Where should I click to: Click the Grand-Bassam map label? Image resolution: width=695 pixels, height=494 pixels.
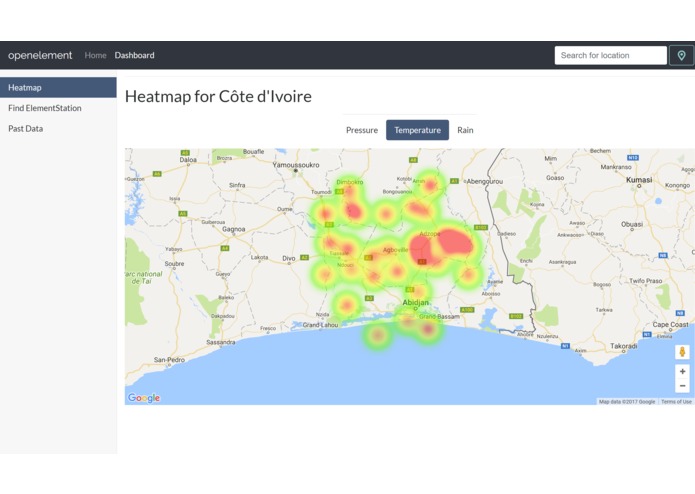439,317
